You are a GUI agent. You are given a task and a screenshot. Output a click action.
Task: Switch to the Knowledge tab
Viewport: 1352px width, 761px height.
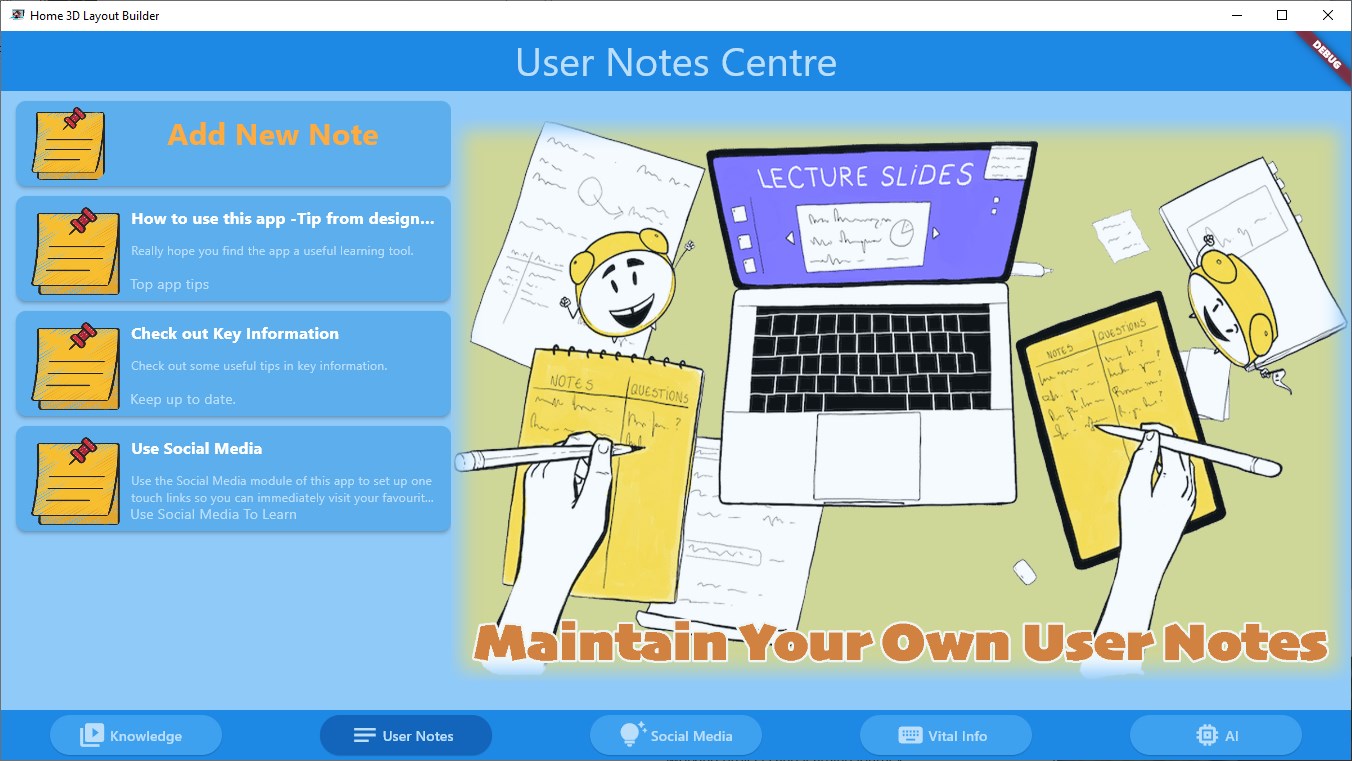point(135,734)
